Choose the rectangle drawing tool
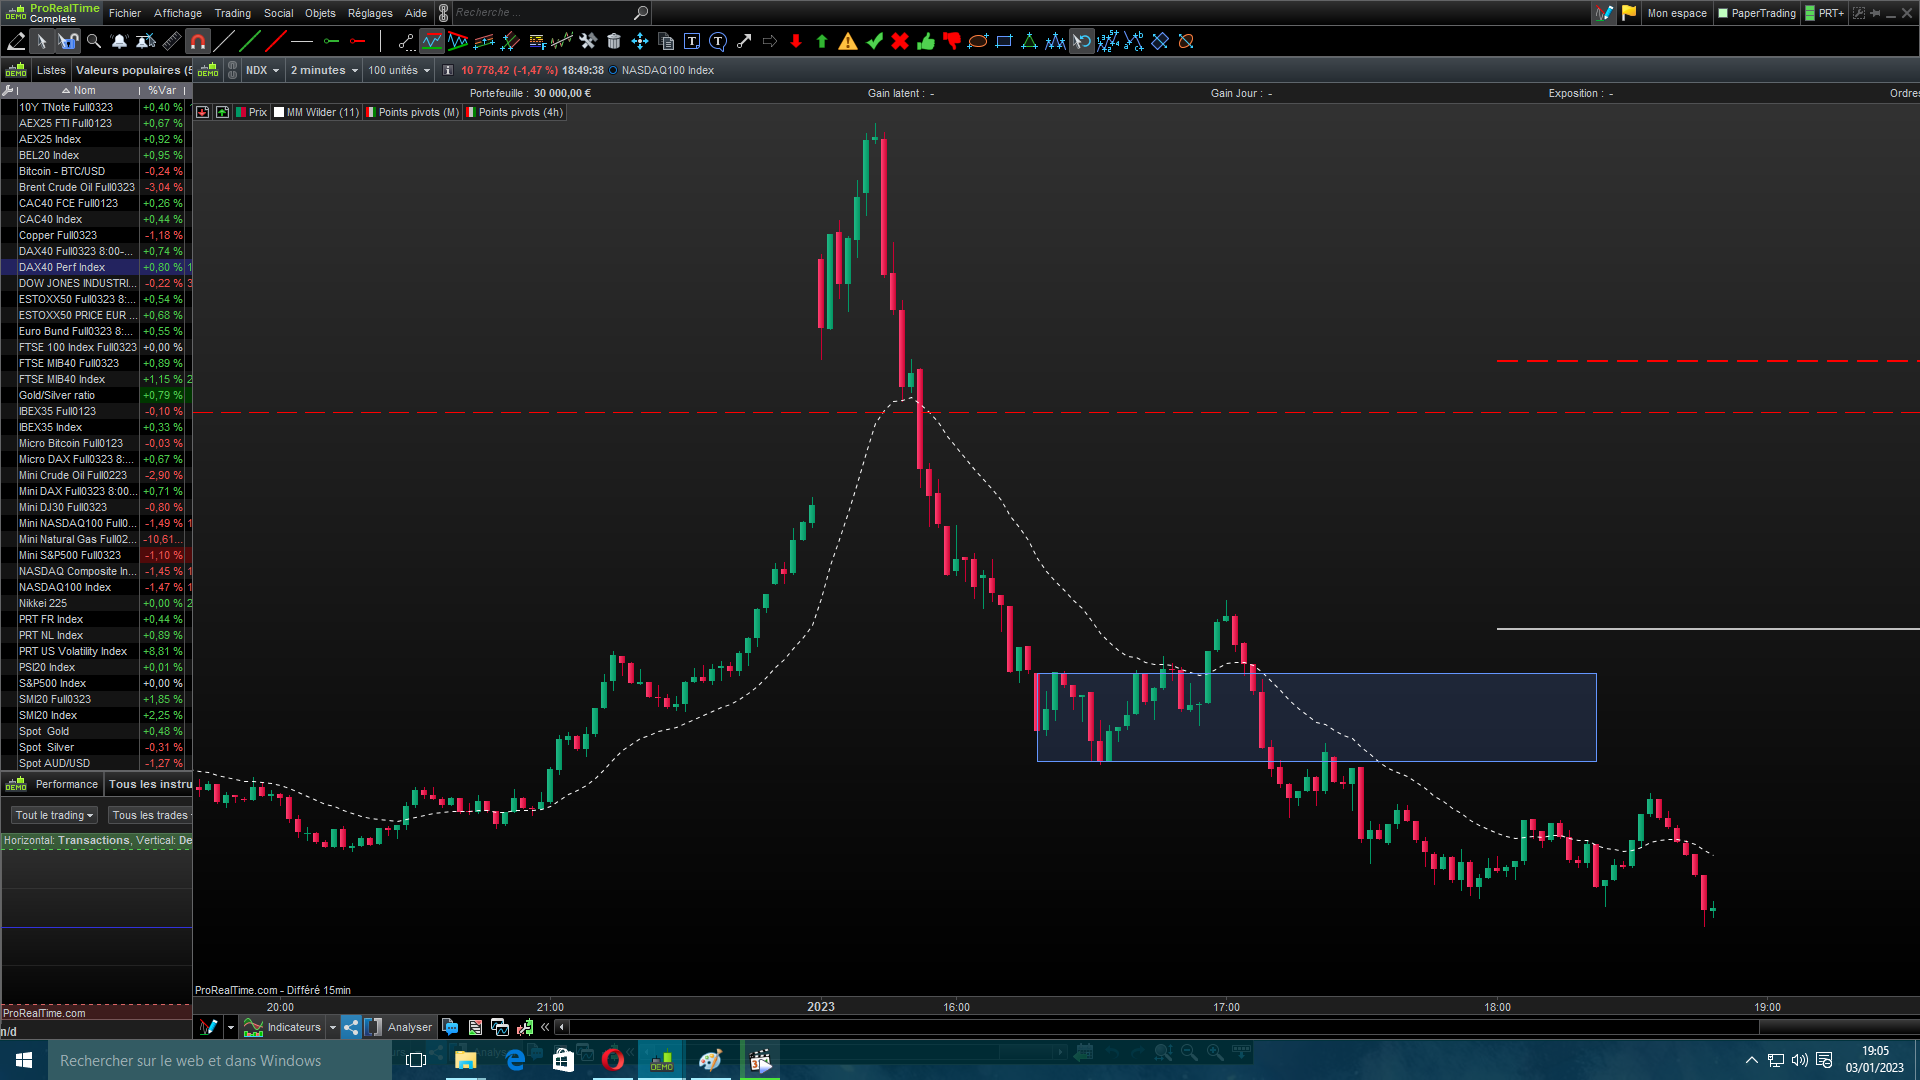 1004,41
